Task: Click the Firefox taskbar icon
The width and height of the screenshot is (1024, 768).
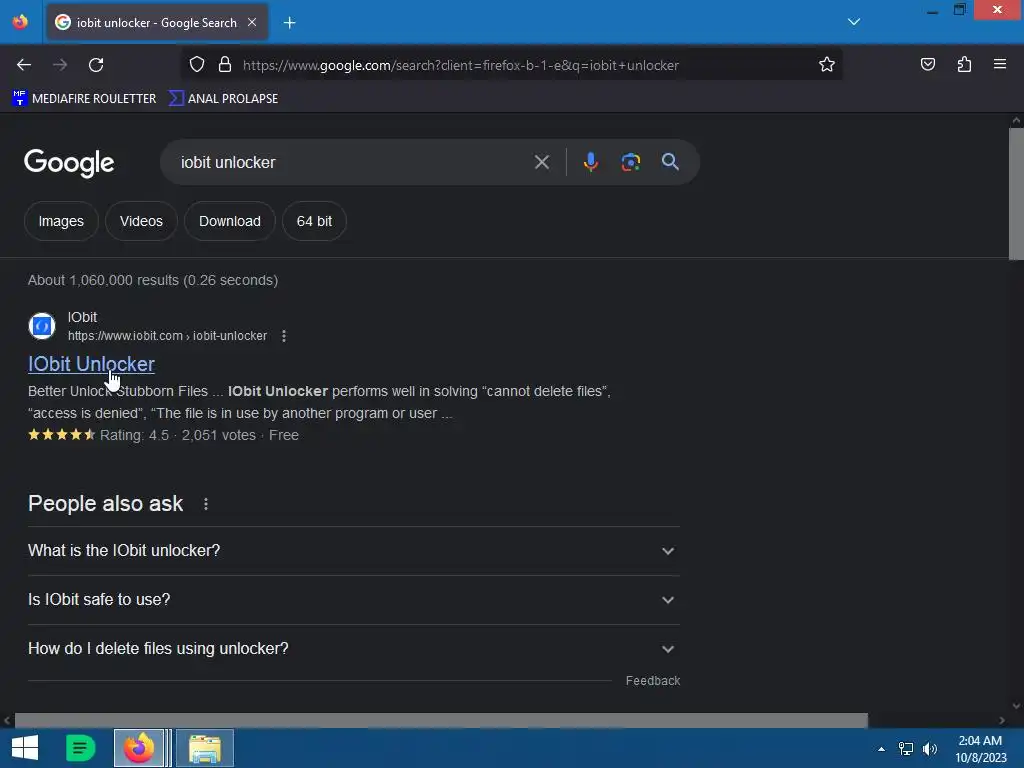Action: click(138, 748)
